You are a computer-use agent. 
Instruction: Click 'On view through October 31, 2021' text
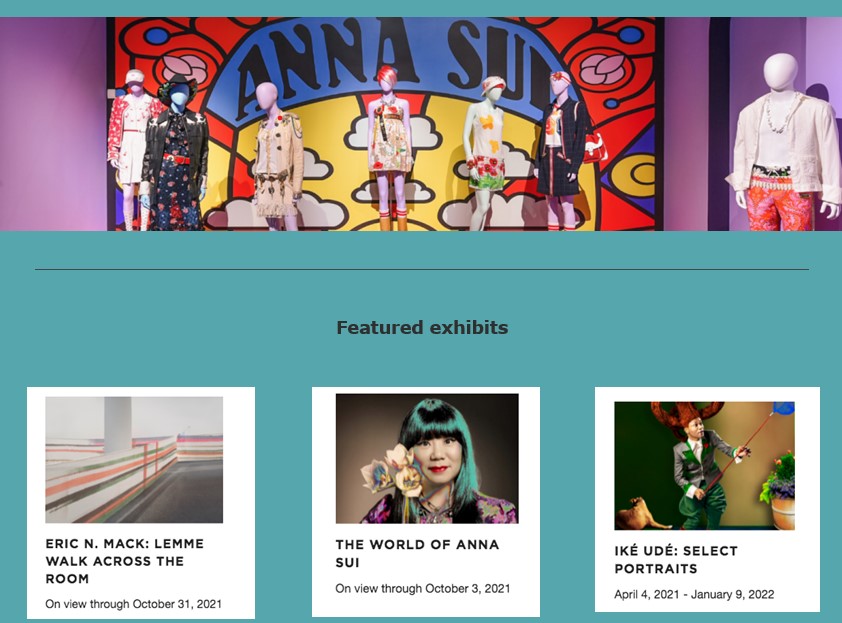tap(133, 604)
